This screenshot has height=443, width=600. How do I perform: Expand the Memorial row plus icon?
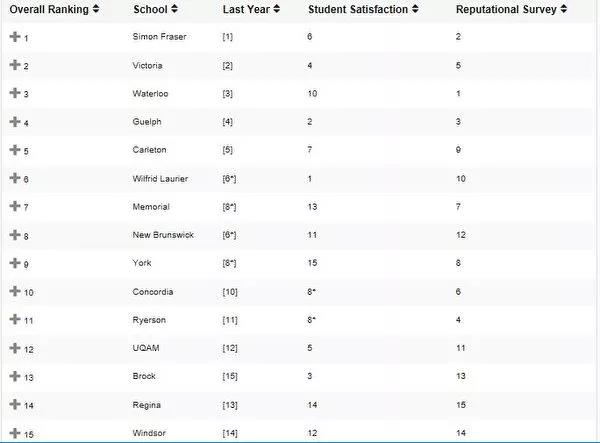(15, 206)
